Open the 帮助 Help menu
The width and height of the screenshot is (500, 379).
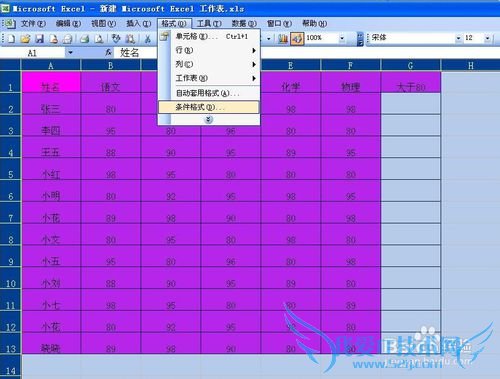[x=314, y=24]
